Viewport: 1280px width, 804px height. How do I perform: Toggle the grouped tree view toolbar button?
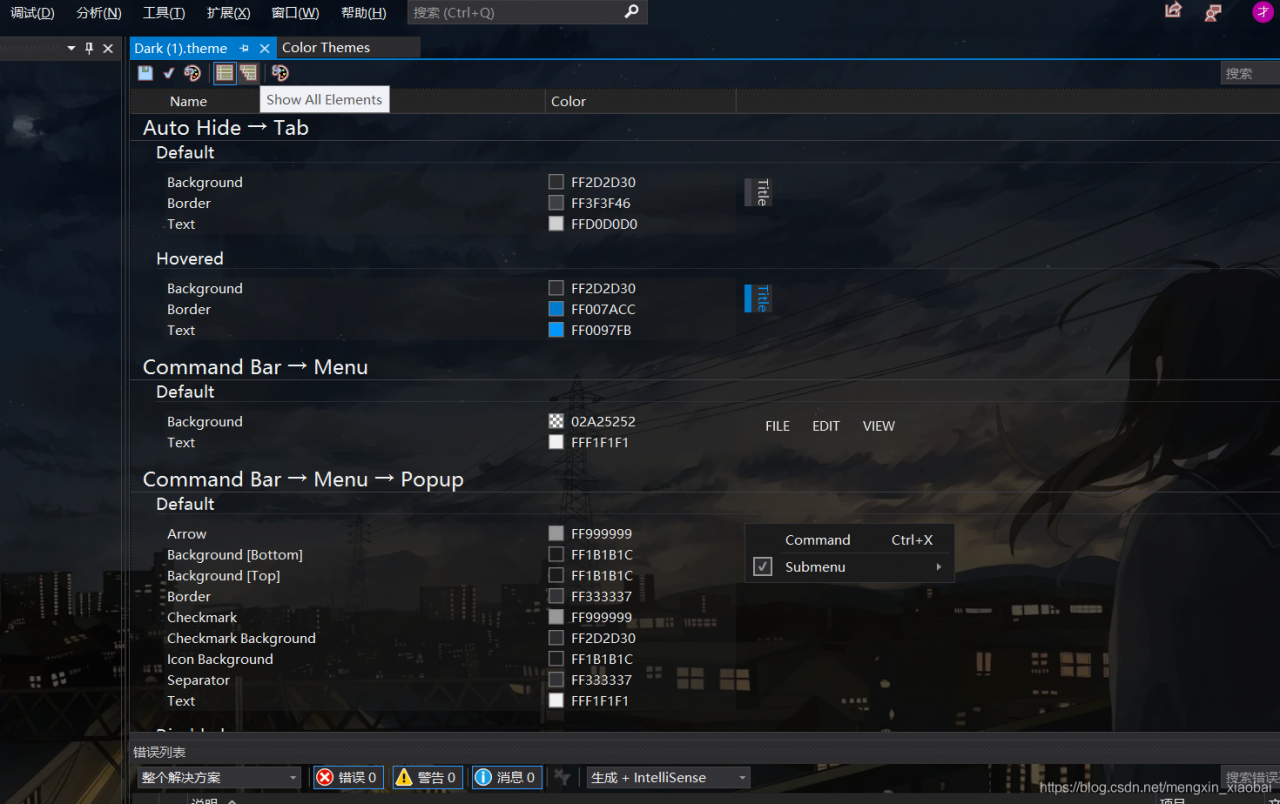tap(248, 73)
